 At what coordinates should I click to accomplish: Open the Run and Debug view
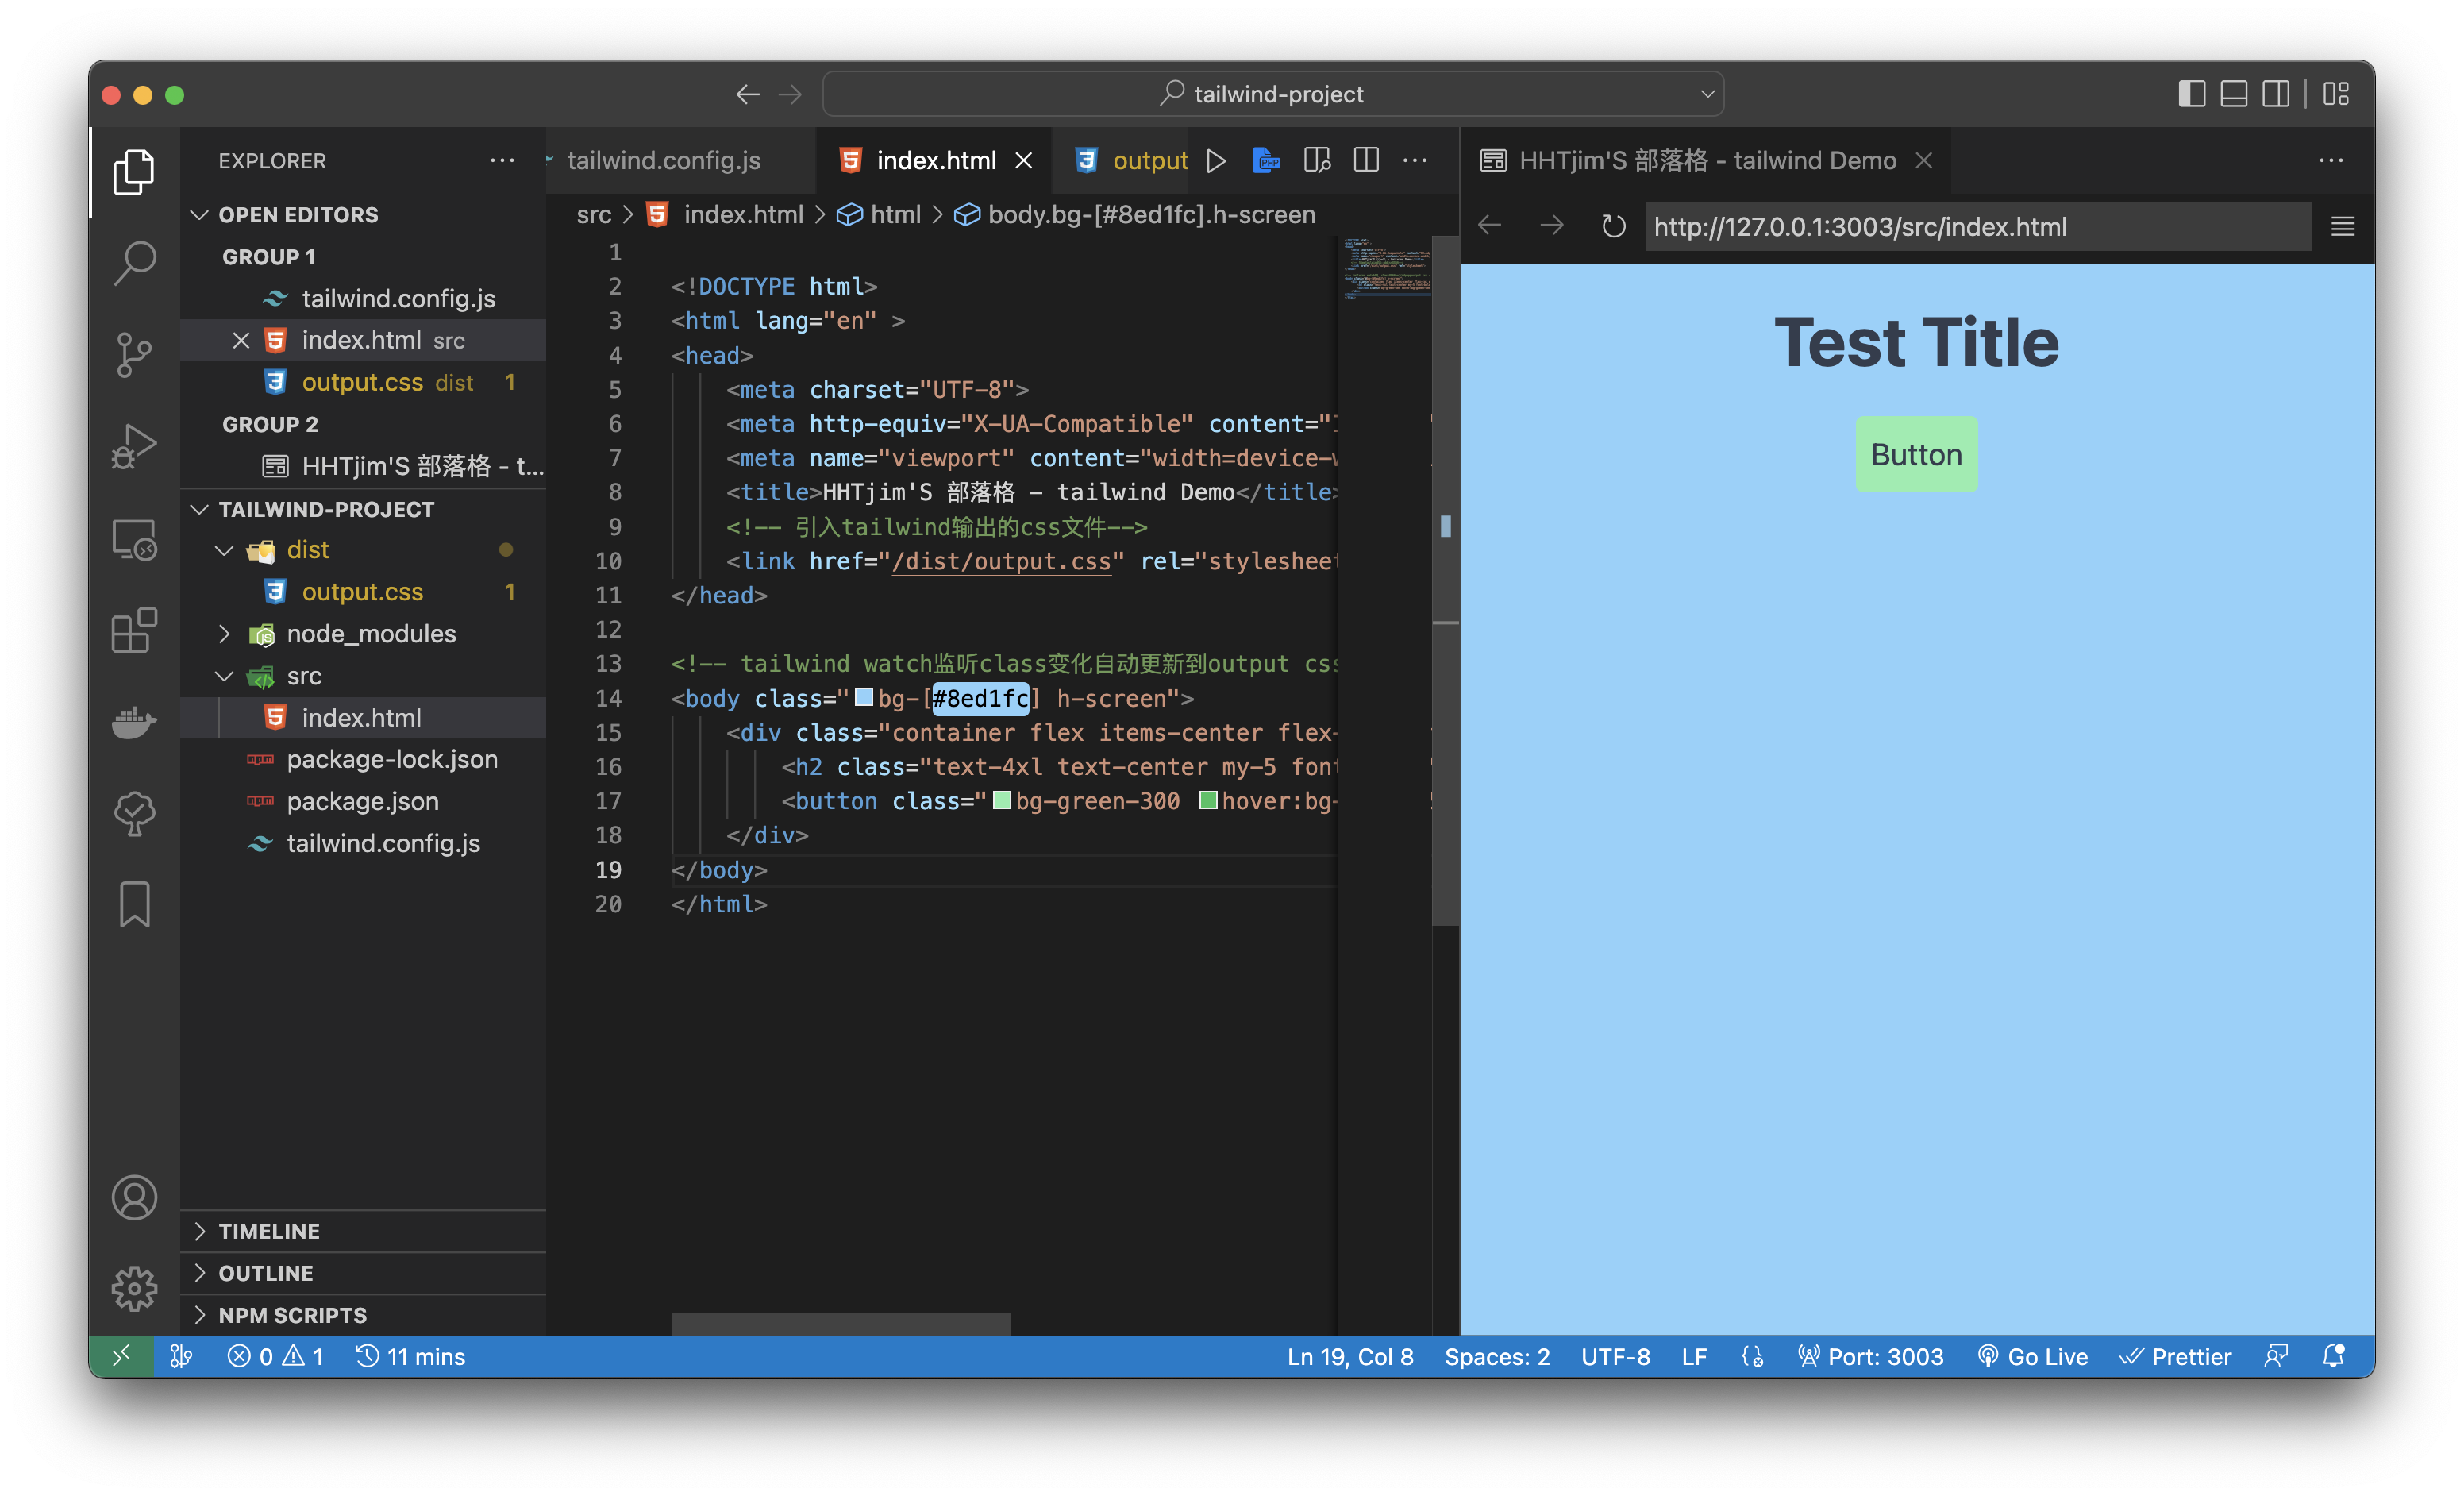(x=134, y=447)
